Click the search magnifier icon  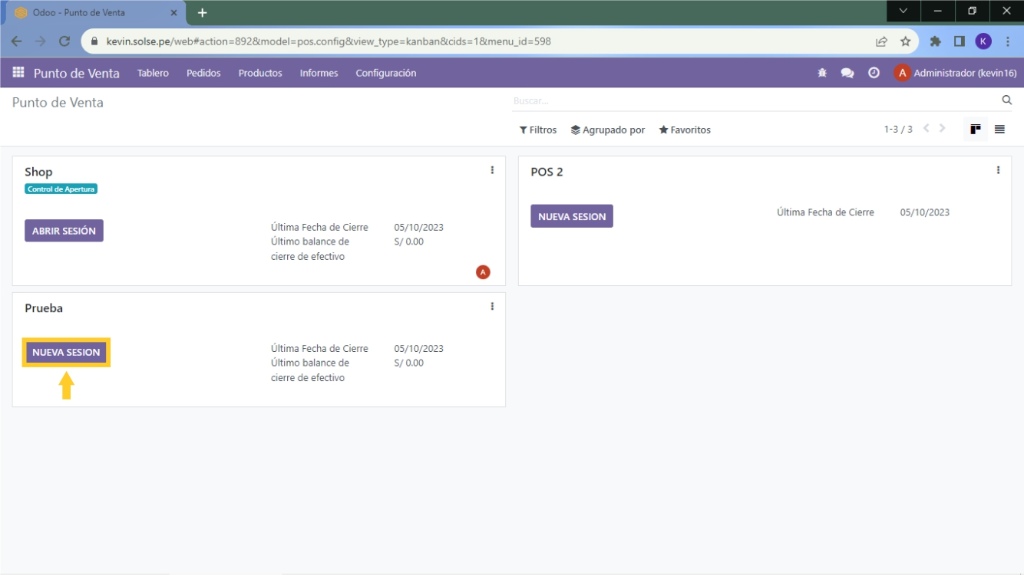pos(1007,101)
